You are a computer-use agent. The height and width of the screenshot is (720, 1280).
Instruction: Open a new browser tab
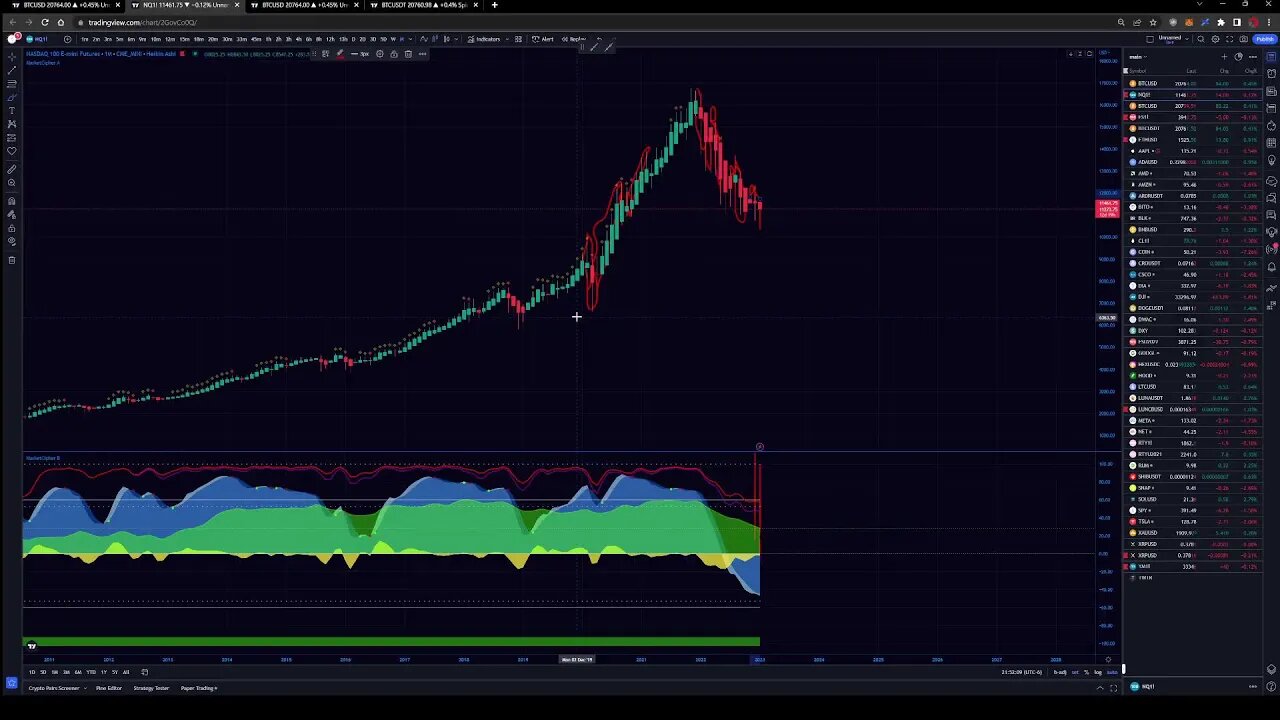[x=494, y=5]
